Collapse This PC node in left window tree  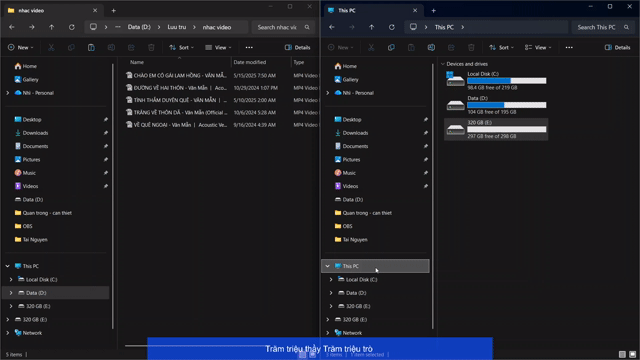coord(8,266)
